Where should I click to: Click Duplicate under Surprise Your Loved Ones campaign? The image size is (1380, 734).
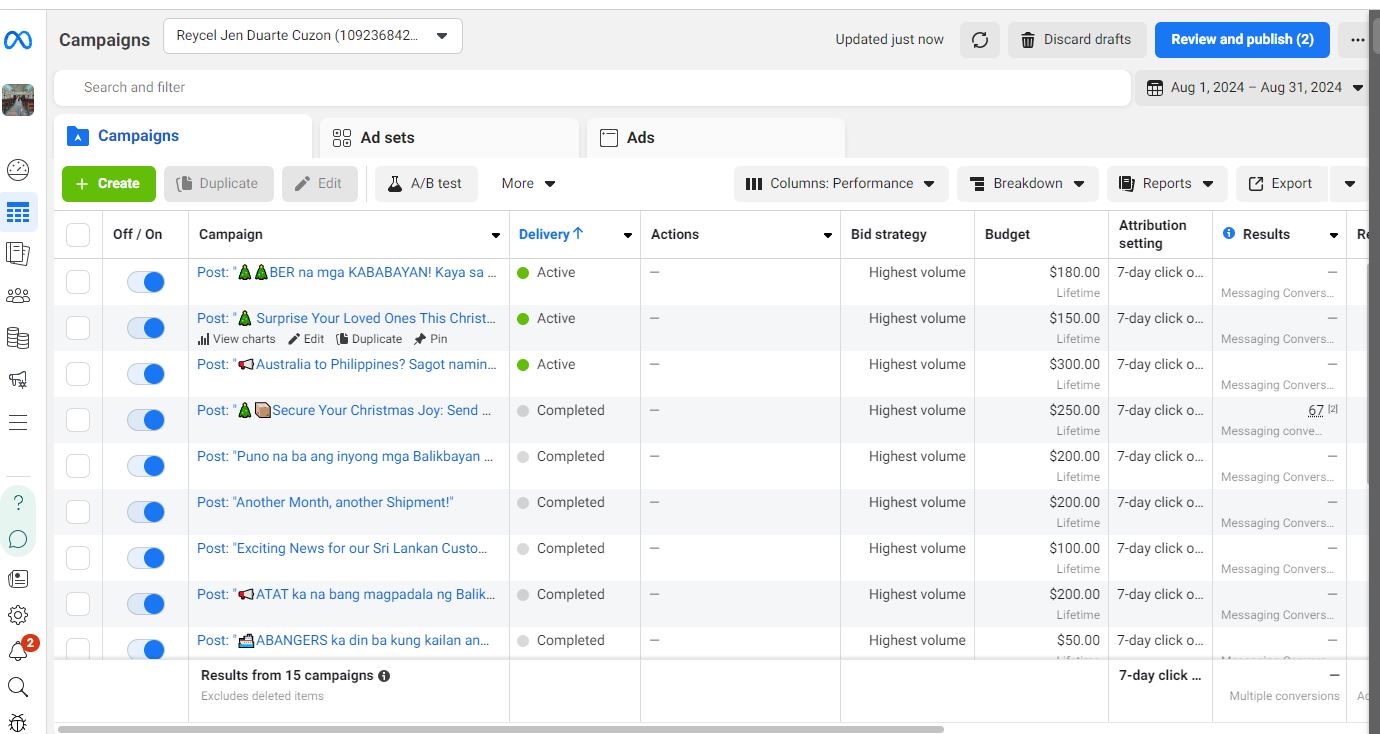[369, 339]
